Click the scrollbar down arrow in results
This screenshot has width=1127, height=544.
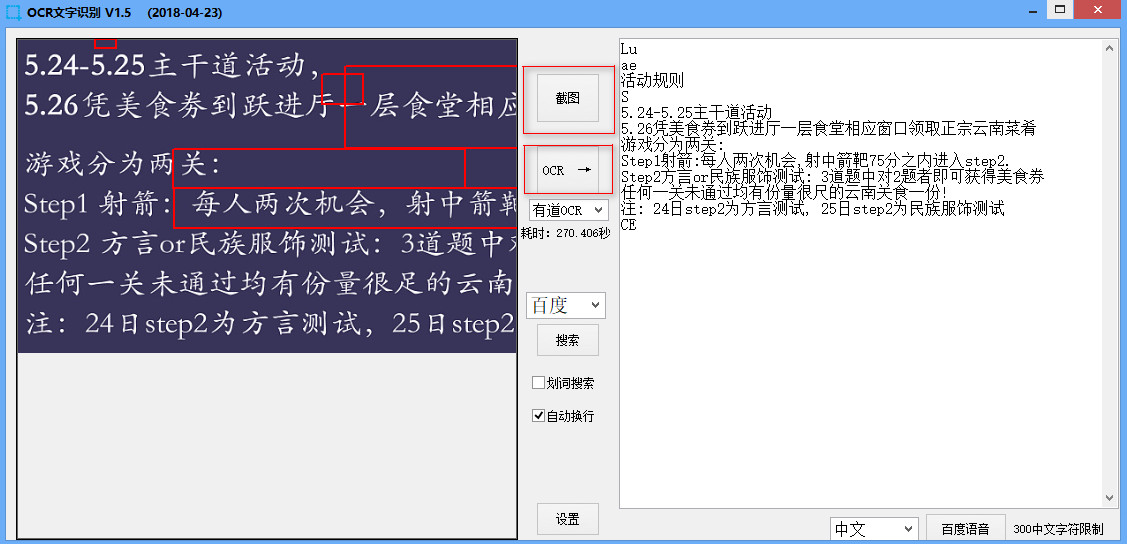[1110, 498]
